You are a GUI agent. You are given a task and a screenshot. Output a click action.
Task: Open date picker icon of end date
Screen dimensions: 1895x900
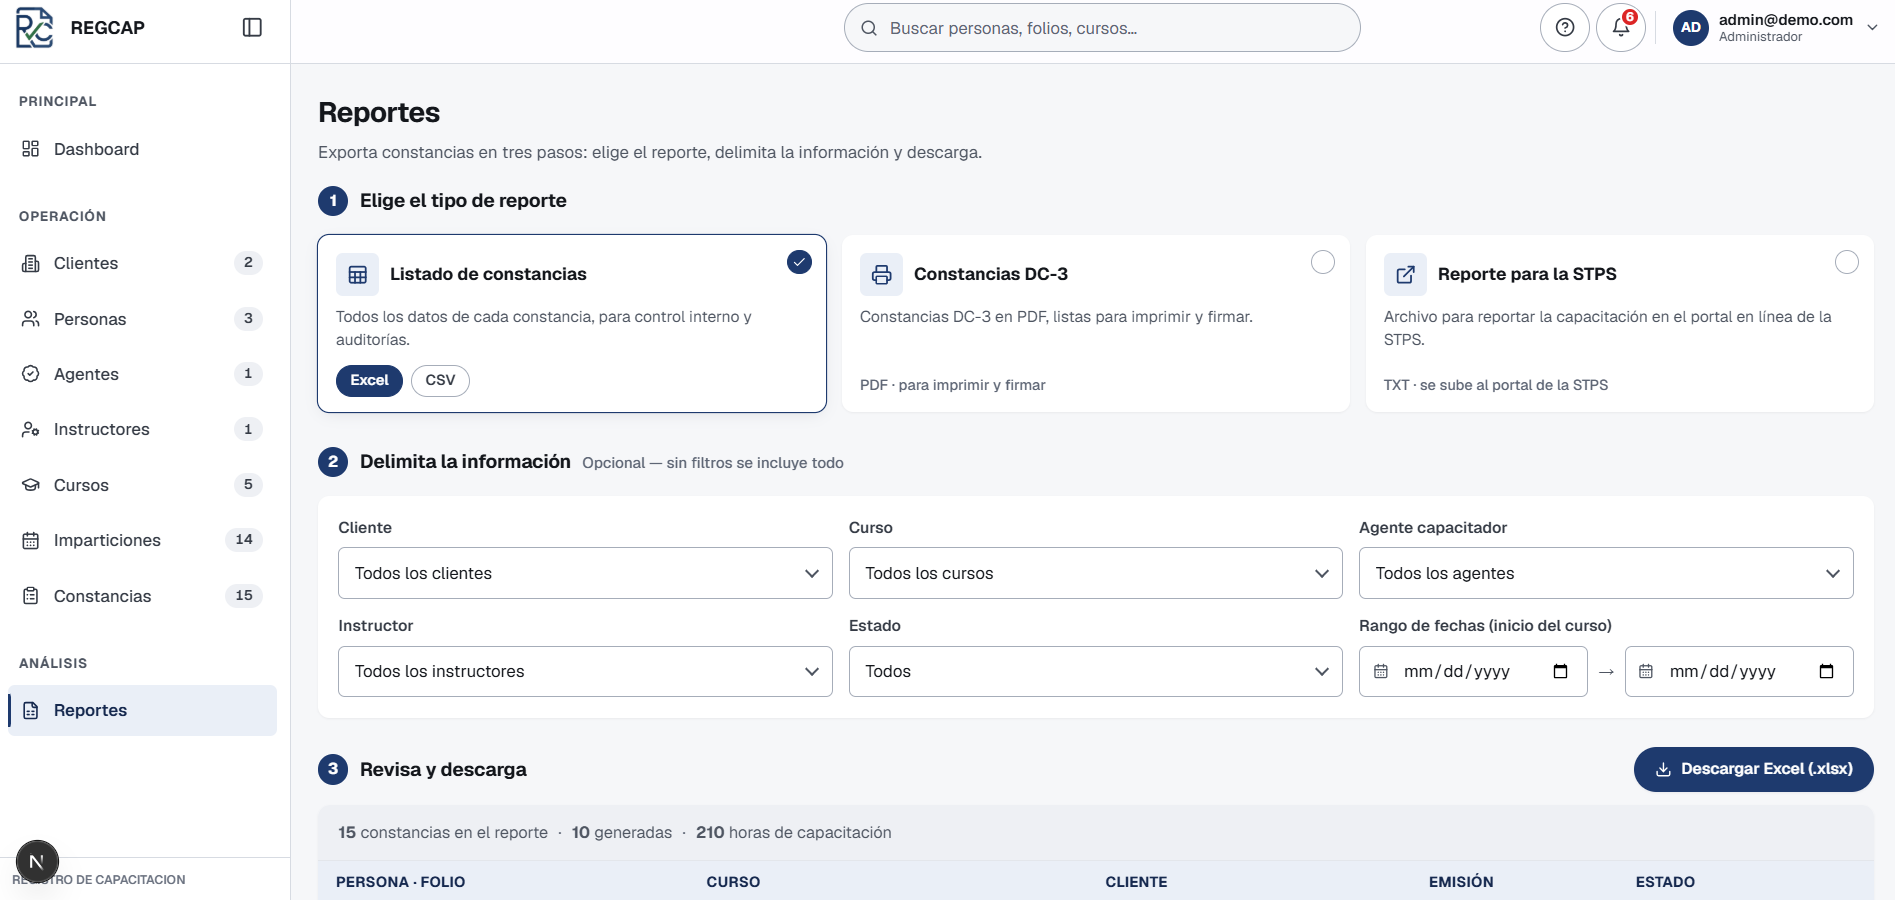coord(1826,671)
